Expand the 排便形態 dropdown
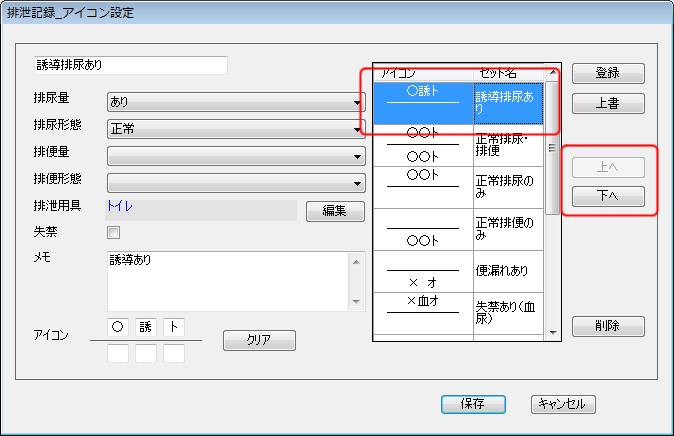The height and width of the screenshot is (436, 674). pos(236,183)
